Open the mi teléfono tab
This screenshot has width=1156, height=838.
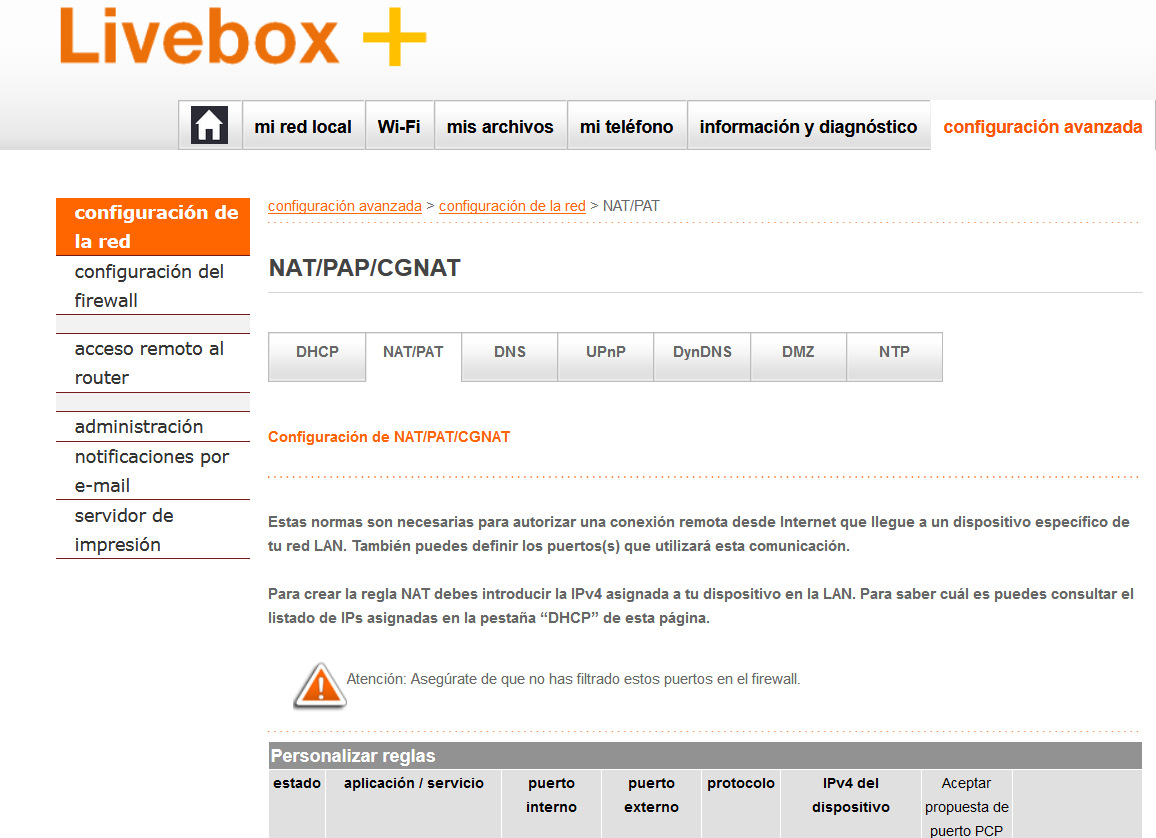click(x=627, y=127)
